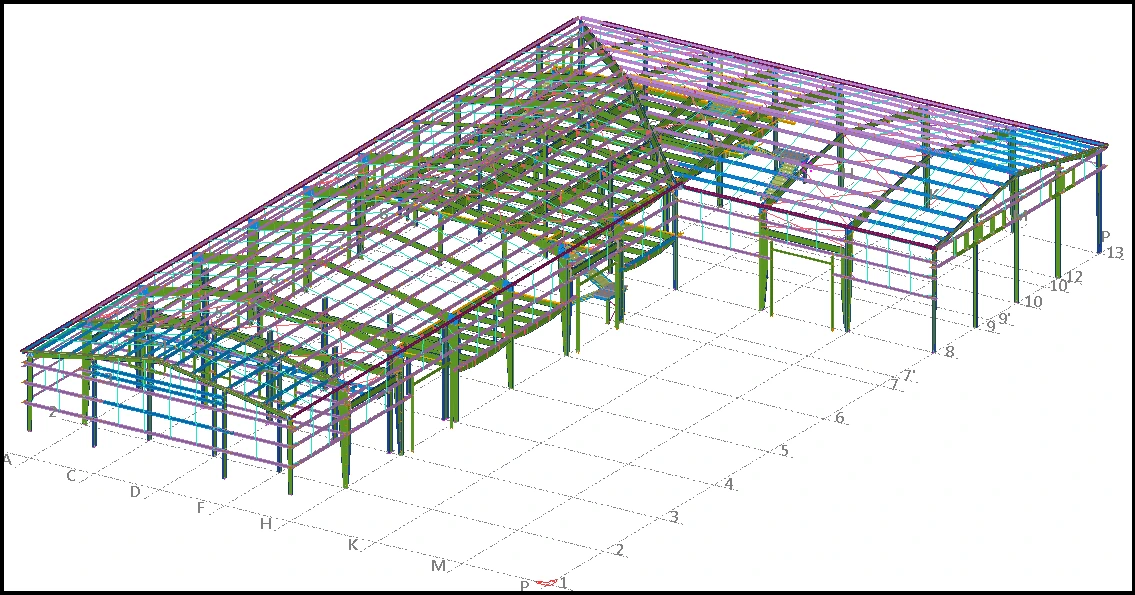Click grid axis label F
Screen dimensions: 1135x595
coord(200,508)
